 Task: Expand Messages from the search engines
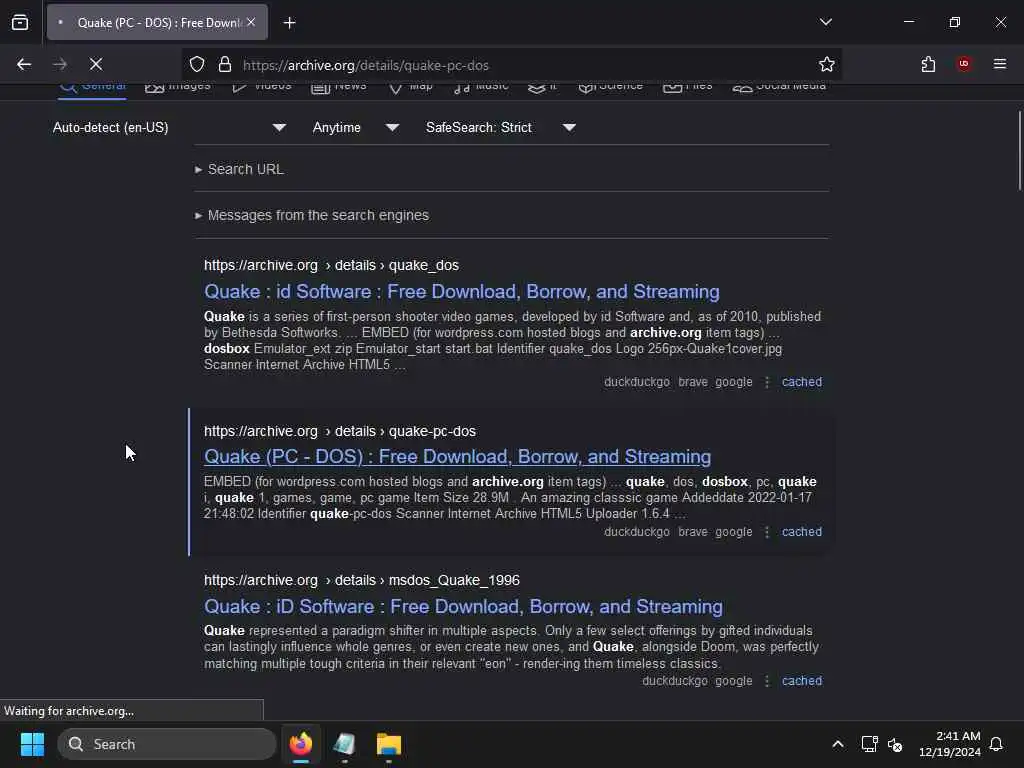(312, 215)
